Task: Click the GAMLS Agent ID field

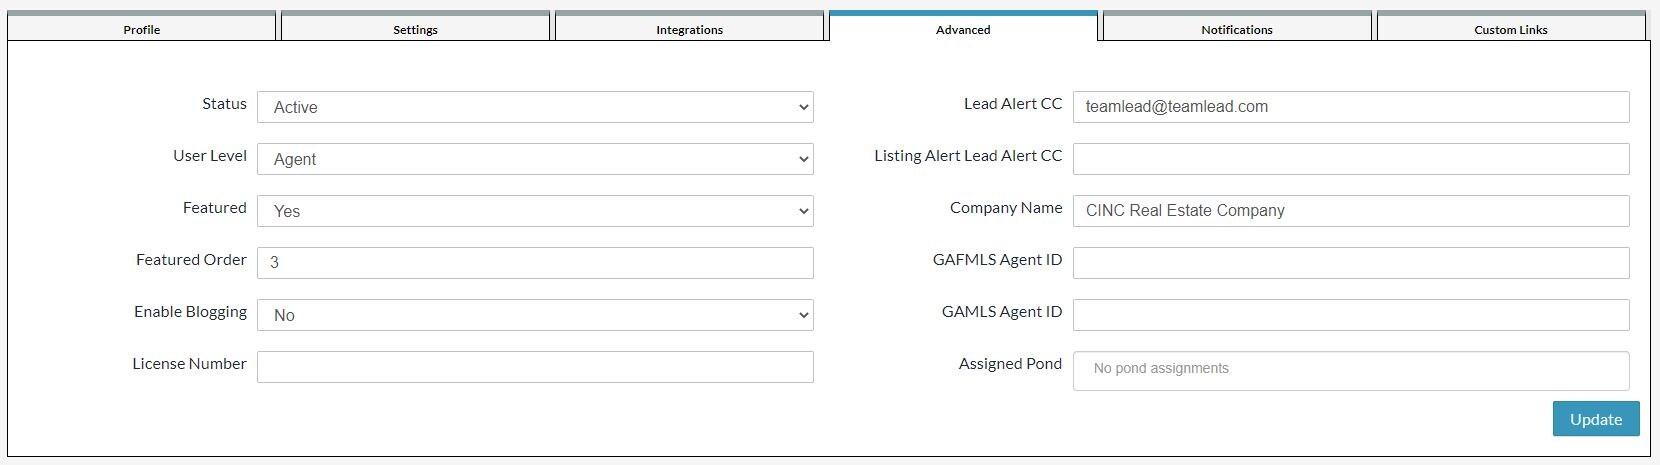Action: [1351, 315]
